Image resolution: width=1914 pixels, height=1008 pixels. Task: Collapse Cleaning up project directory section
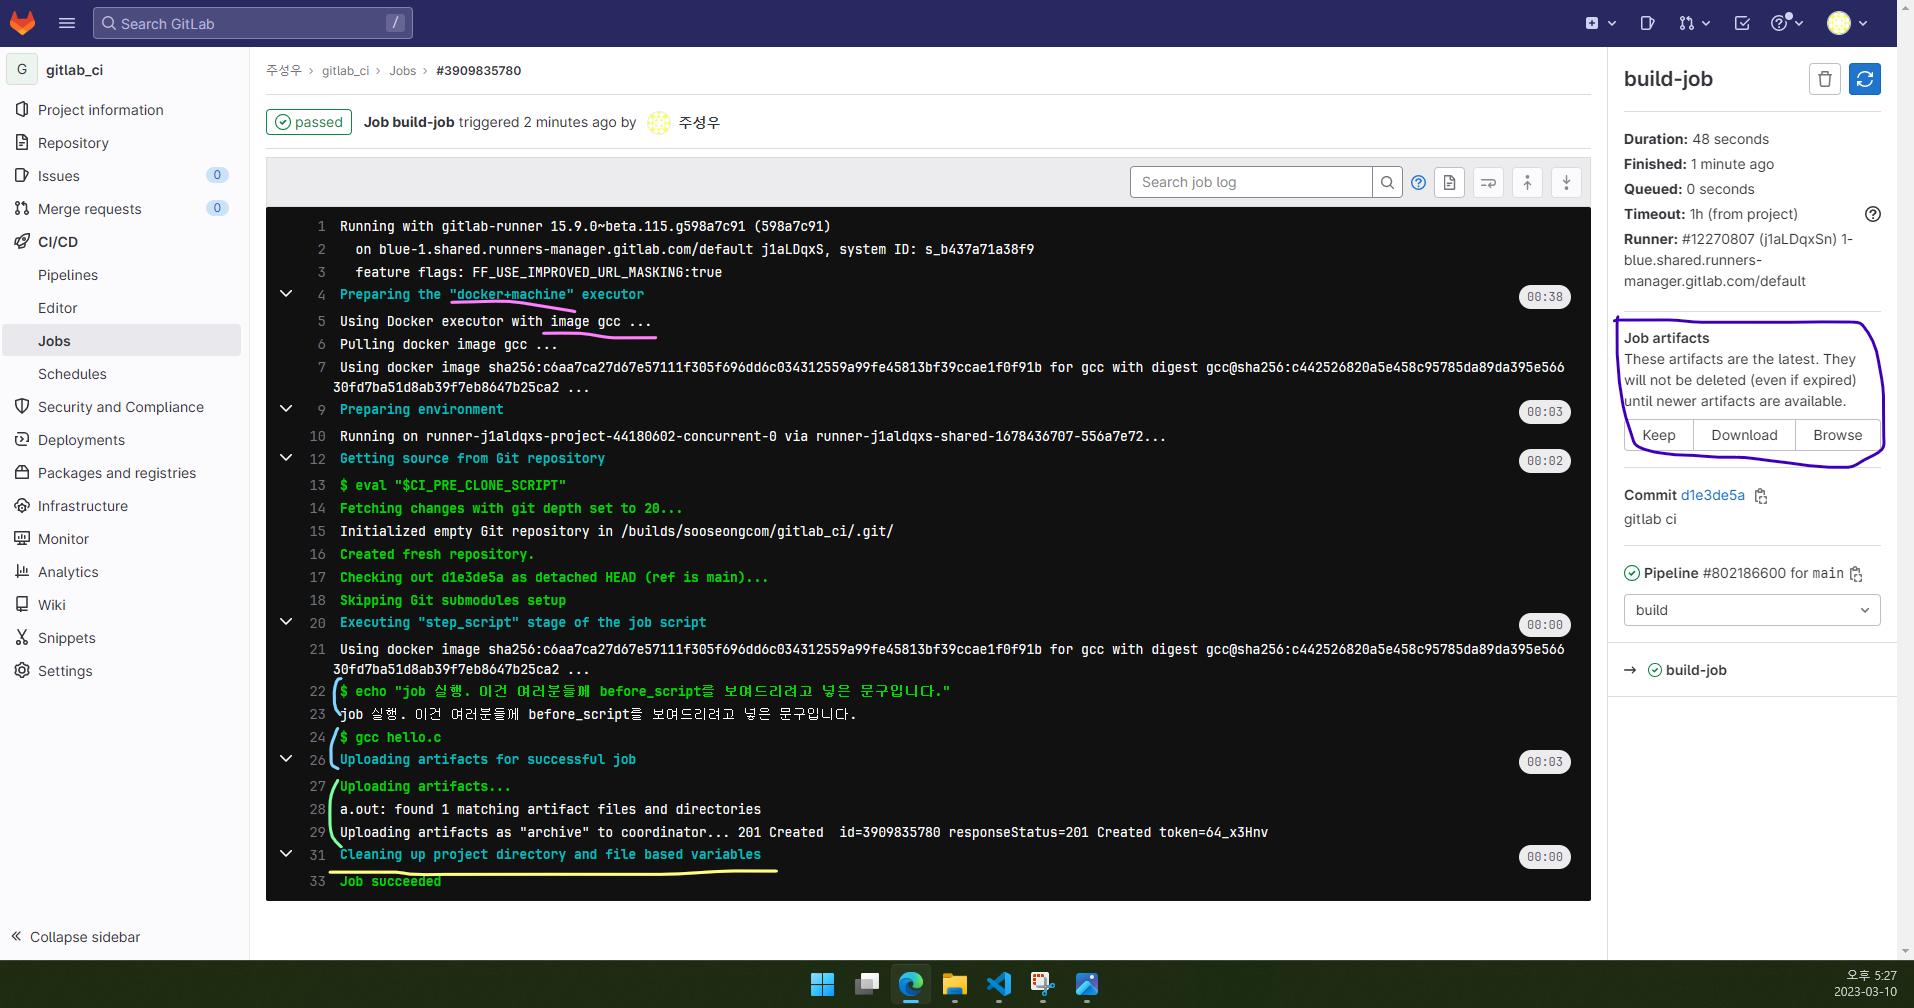pyautogui.click(x=286, y=854)
